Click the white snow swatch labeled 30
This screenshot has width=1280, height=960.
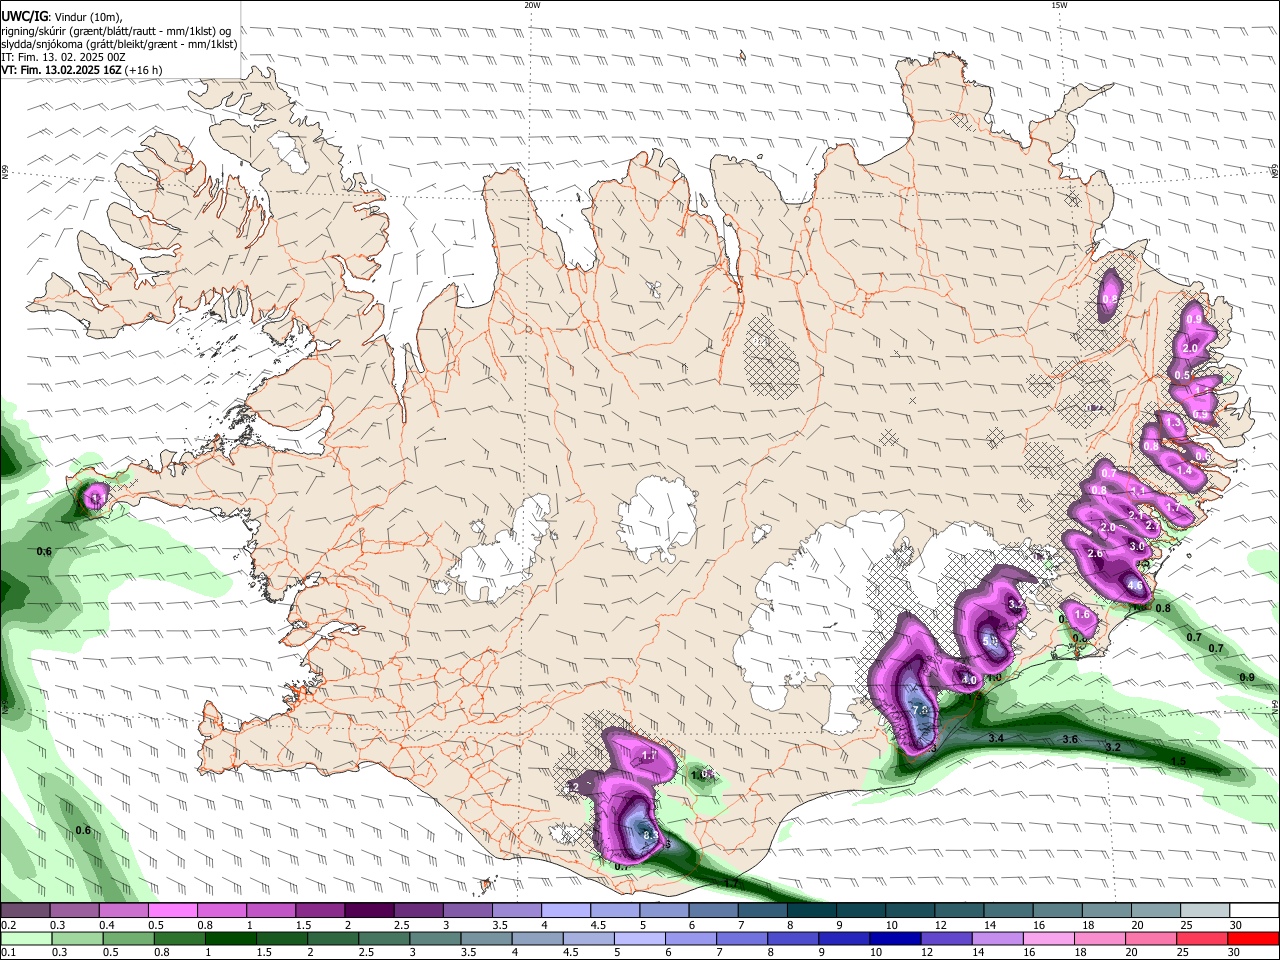point(1255,911)
